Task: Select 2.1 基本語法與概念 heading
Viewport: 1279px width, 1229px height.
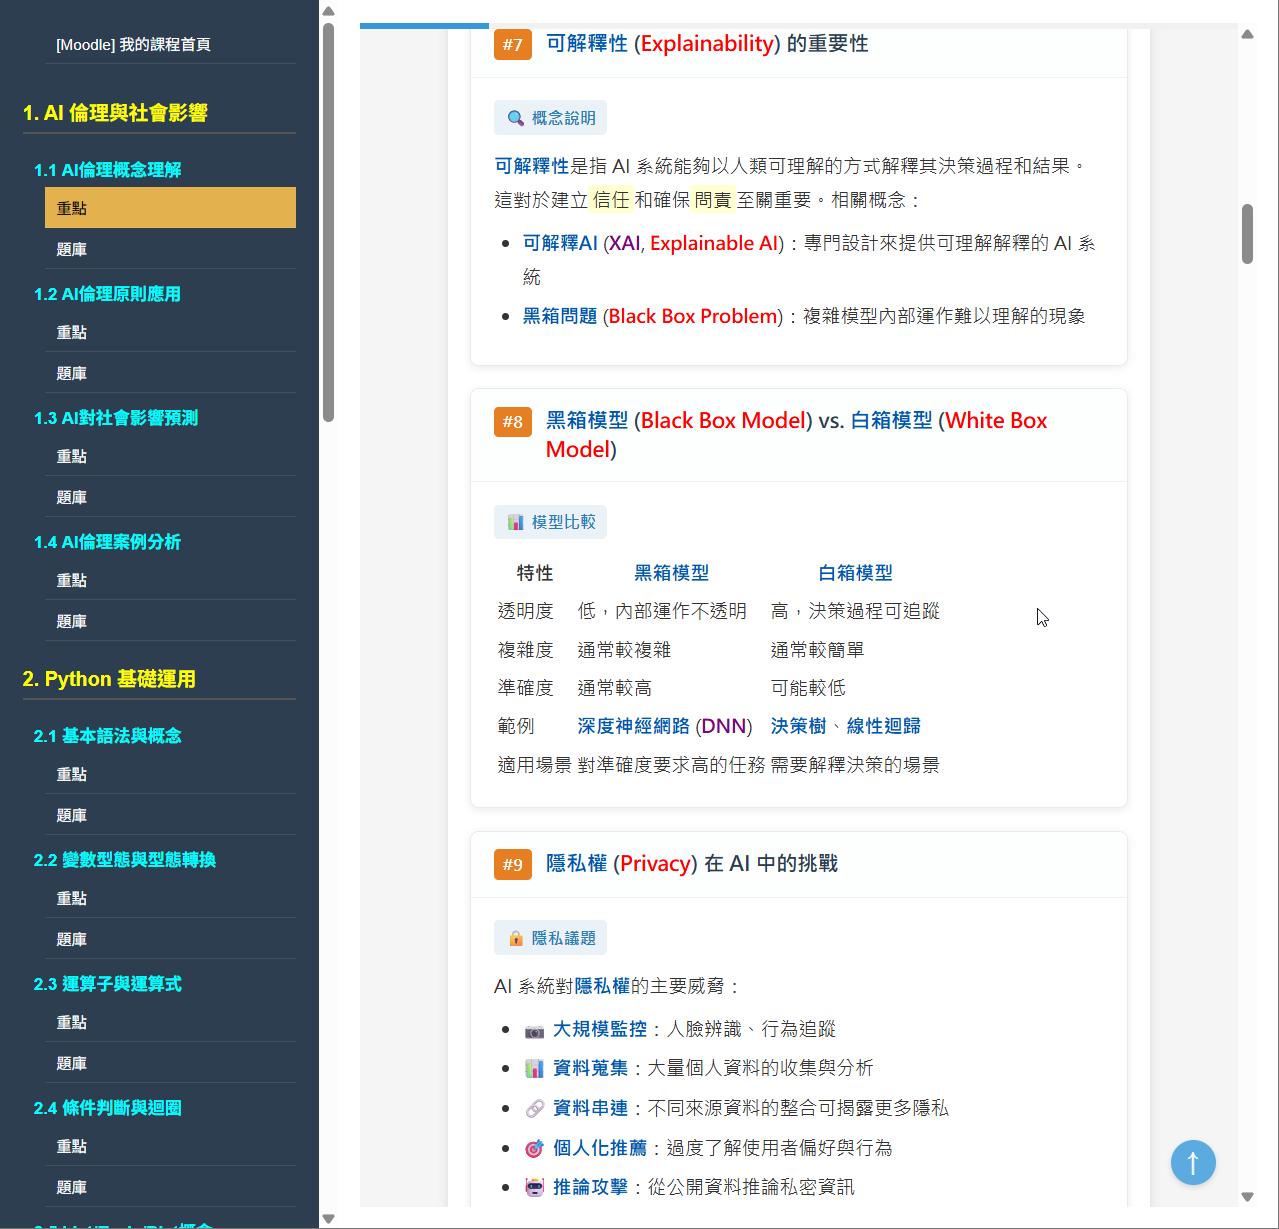Action: (108, 736)
